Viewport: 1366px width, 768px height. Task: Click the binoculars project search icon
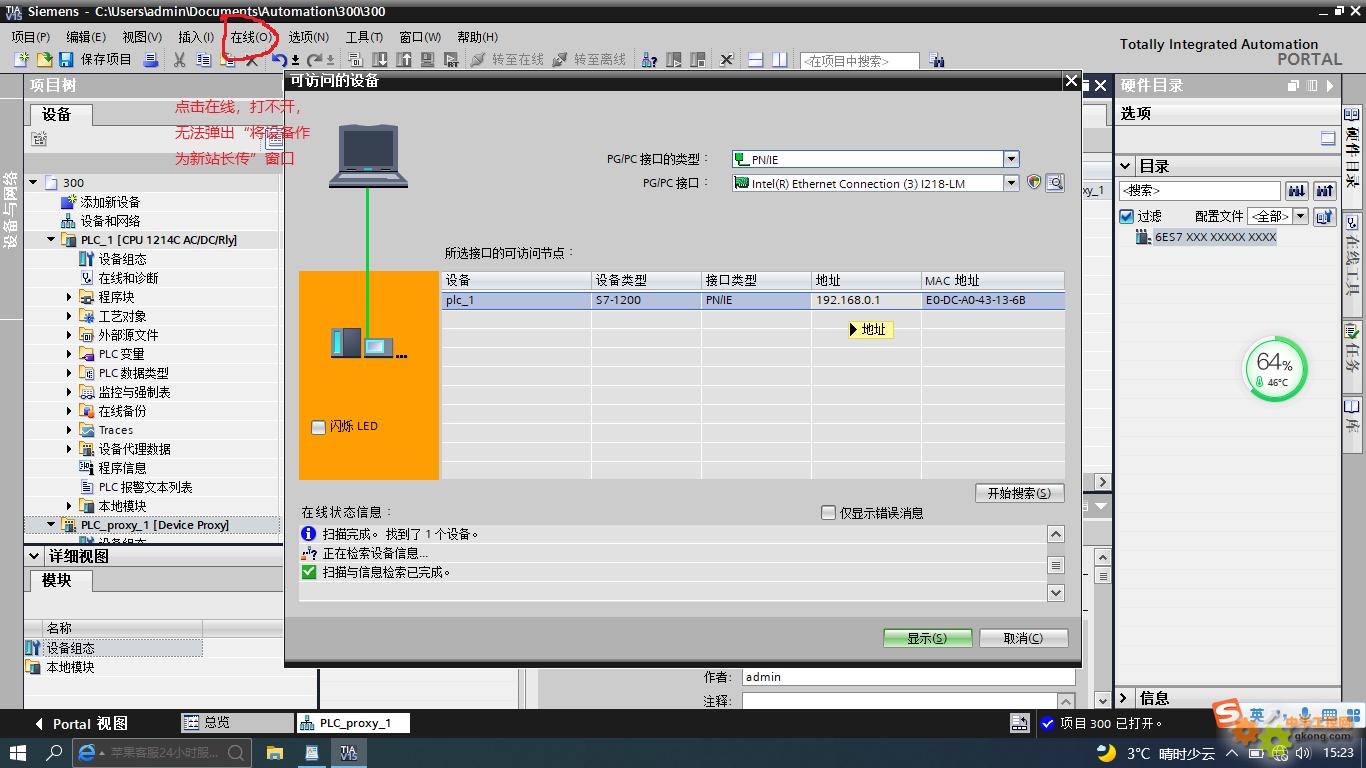[936, 60]
